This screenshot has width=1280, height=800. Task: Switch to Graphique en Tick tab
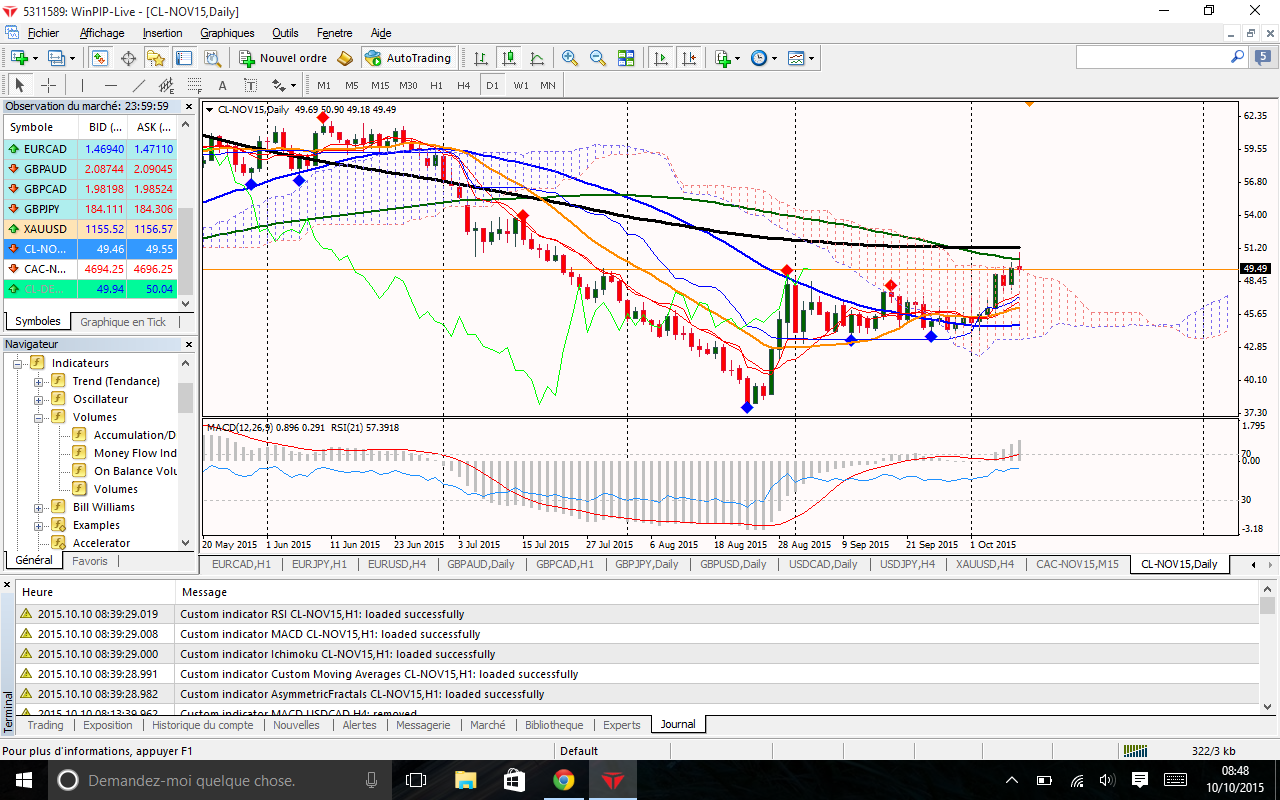(x=123, y=322)
